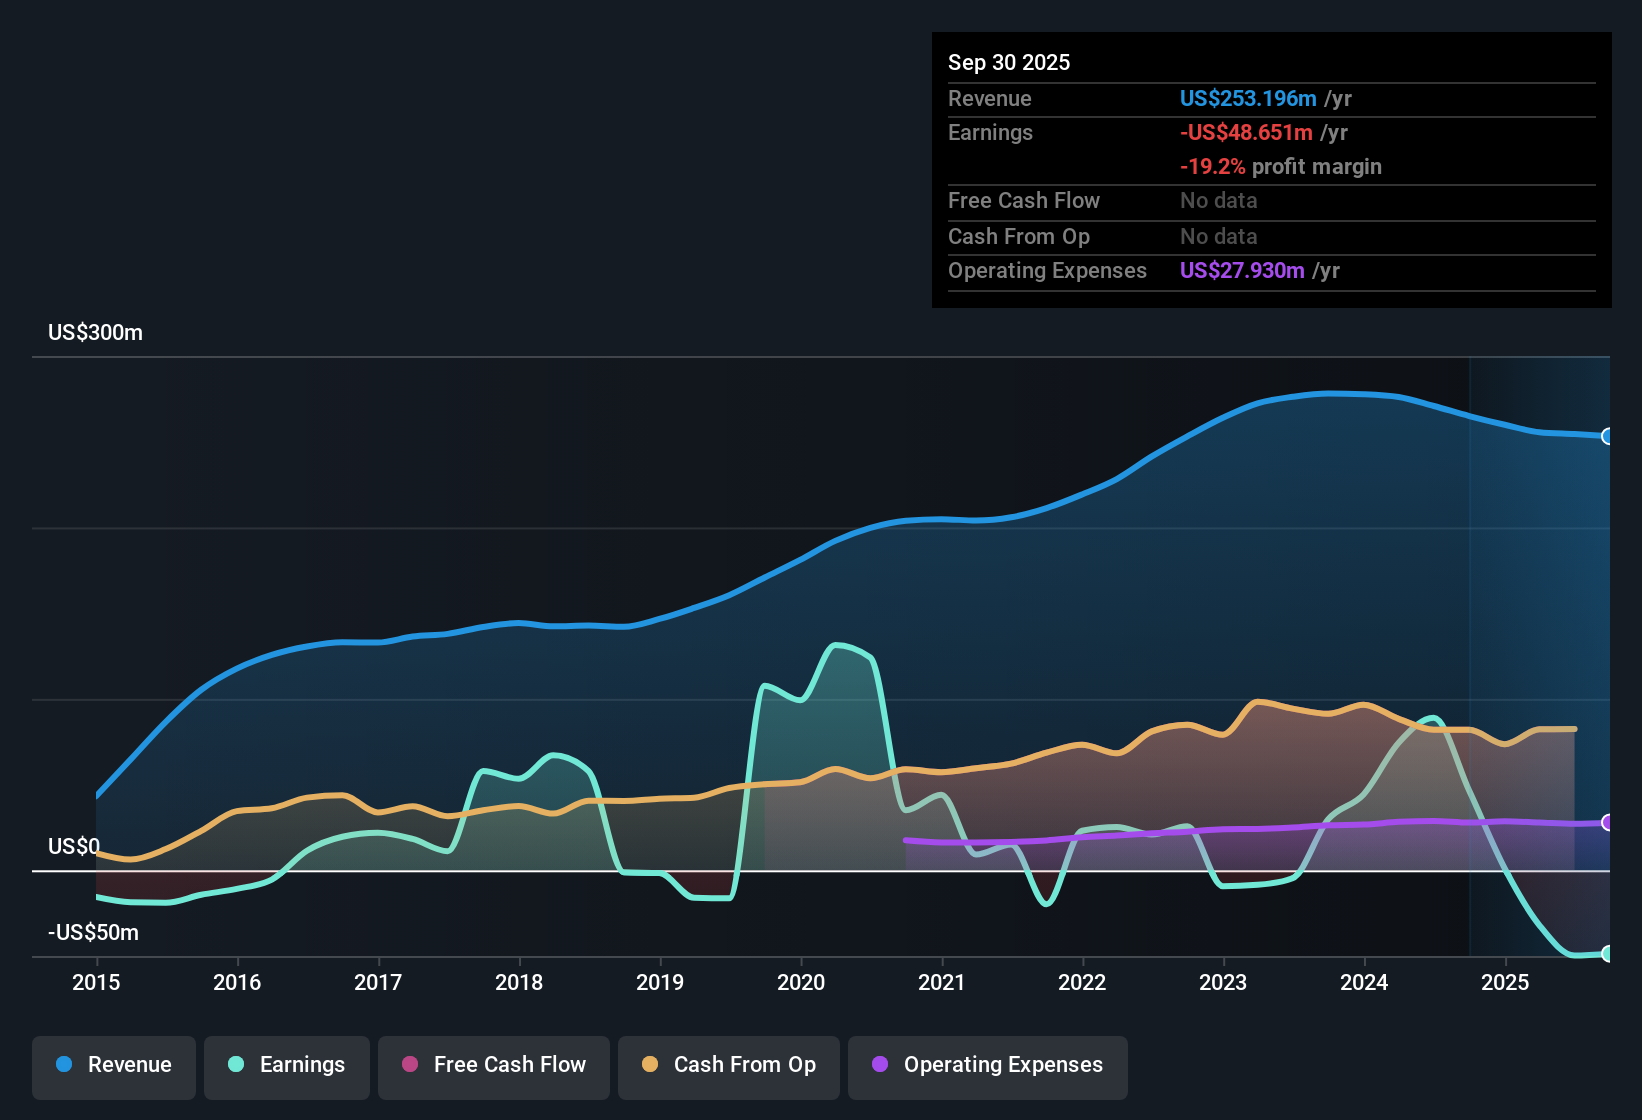Image resolution: width=1642 pixels, height=1120 pixels.
Task: Toggle visibility of the Earnings series
Action: click(287, 1065)
